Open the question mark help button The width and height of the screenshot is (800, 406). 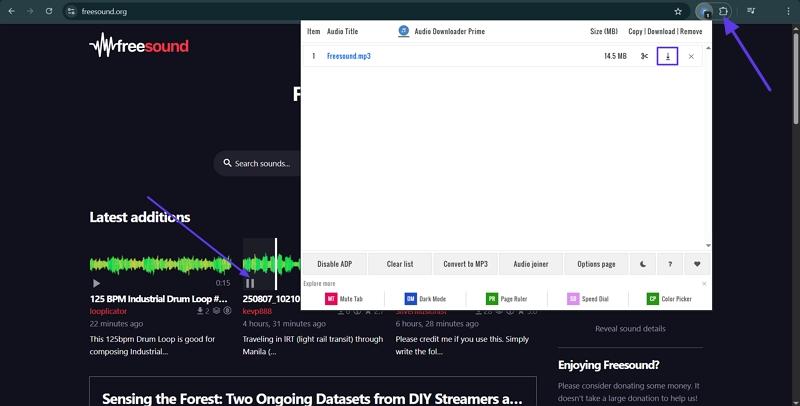[x=670, y=264]
